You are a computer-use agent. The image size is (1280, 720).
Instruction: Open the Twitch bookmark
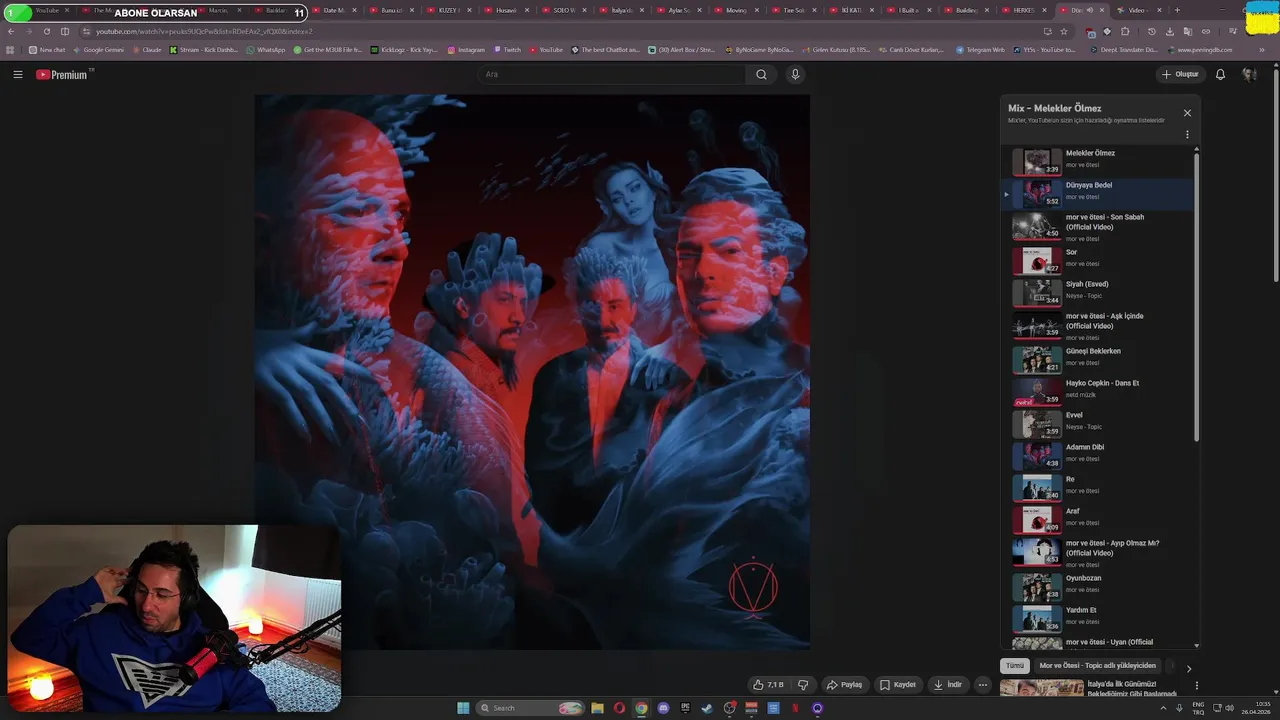pos(506,49)
